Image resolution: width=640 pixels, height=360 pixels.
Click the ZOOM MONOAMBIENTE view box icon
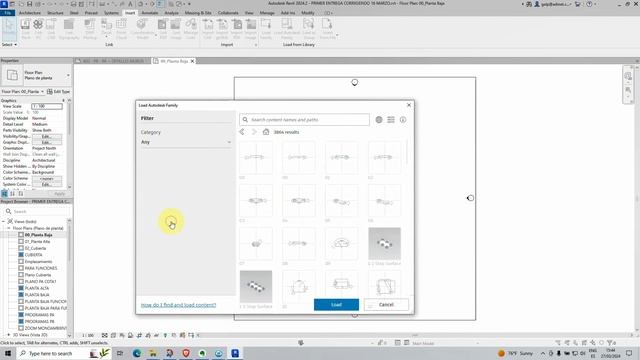point(21,328)
